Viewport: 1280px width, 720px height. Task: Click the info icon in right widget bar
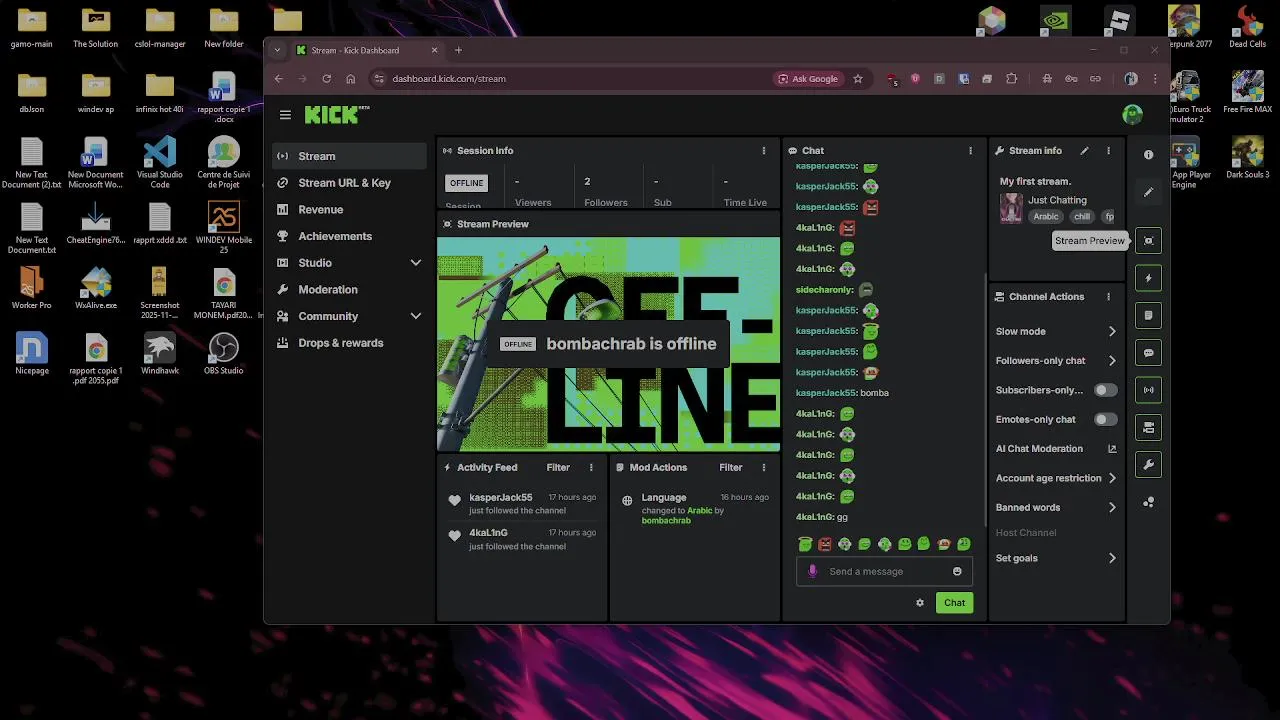click(1148, 155)
